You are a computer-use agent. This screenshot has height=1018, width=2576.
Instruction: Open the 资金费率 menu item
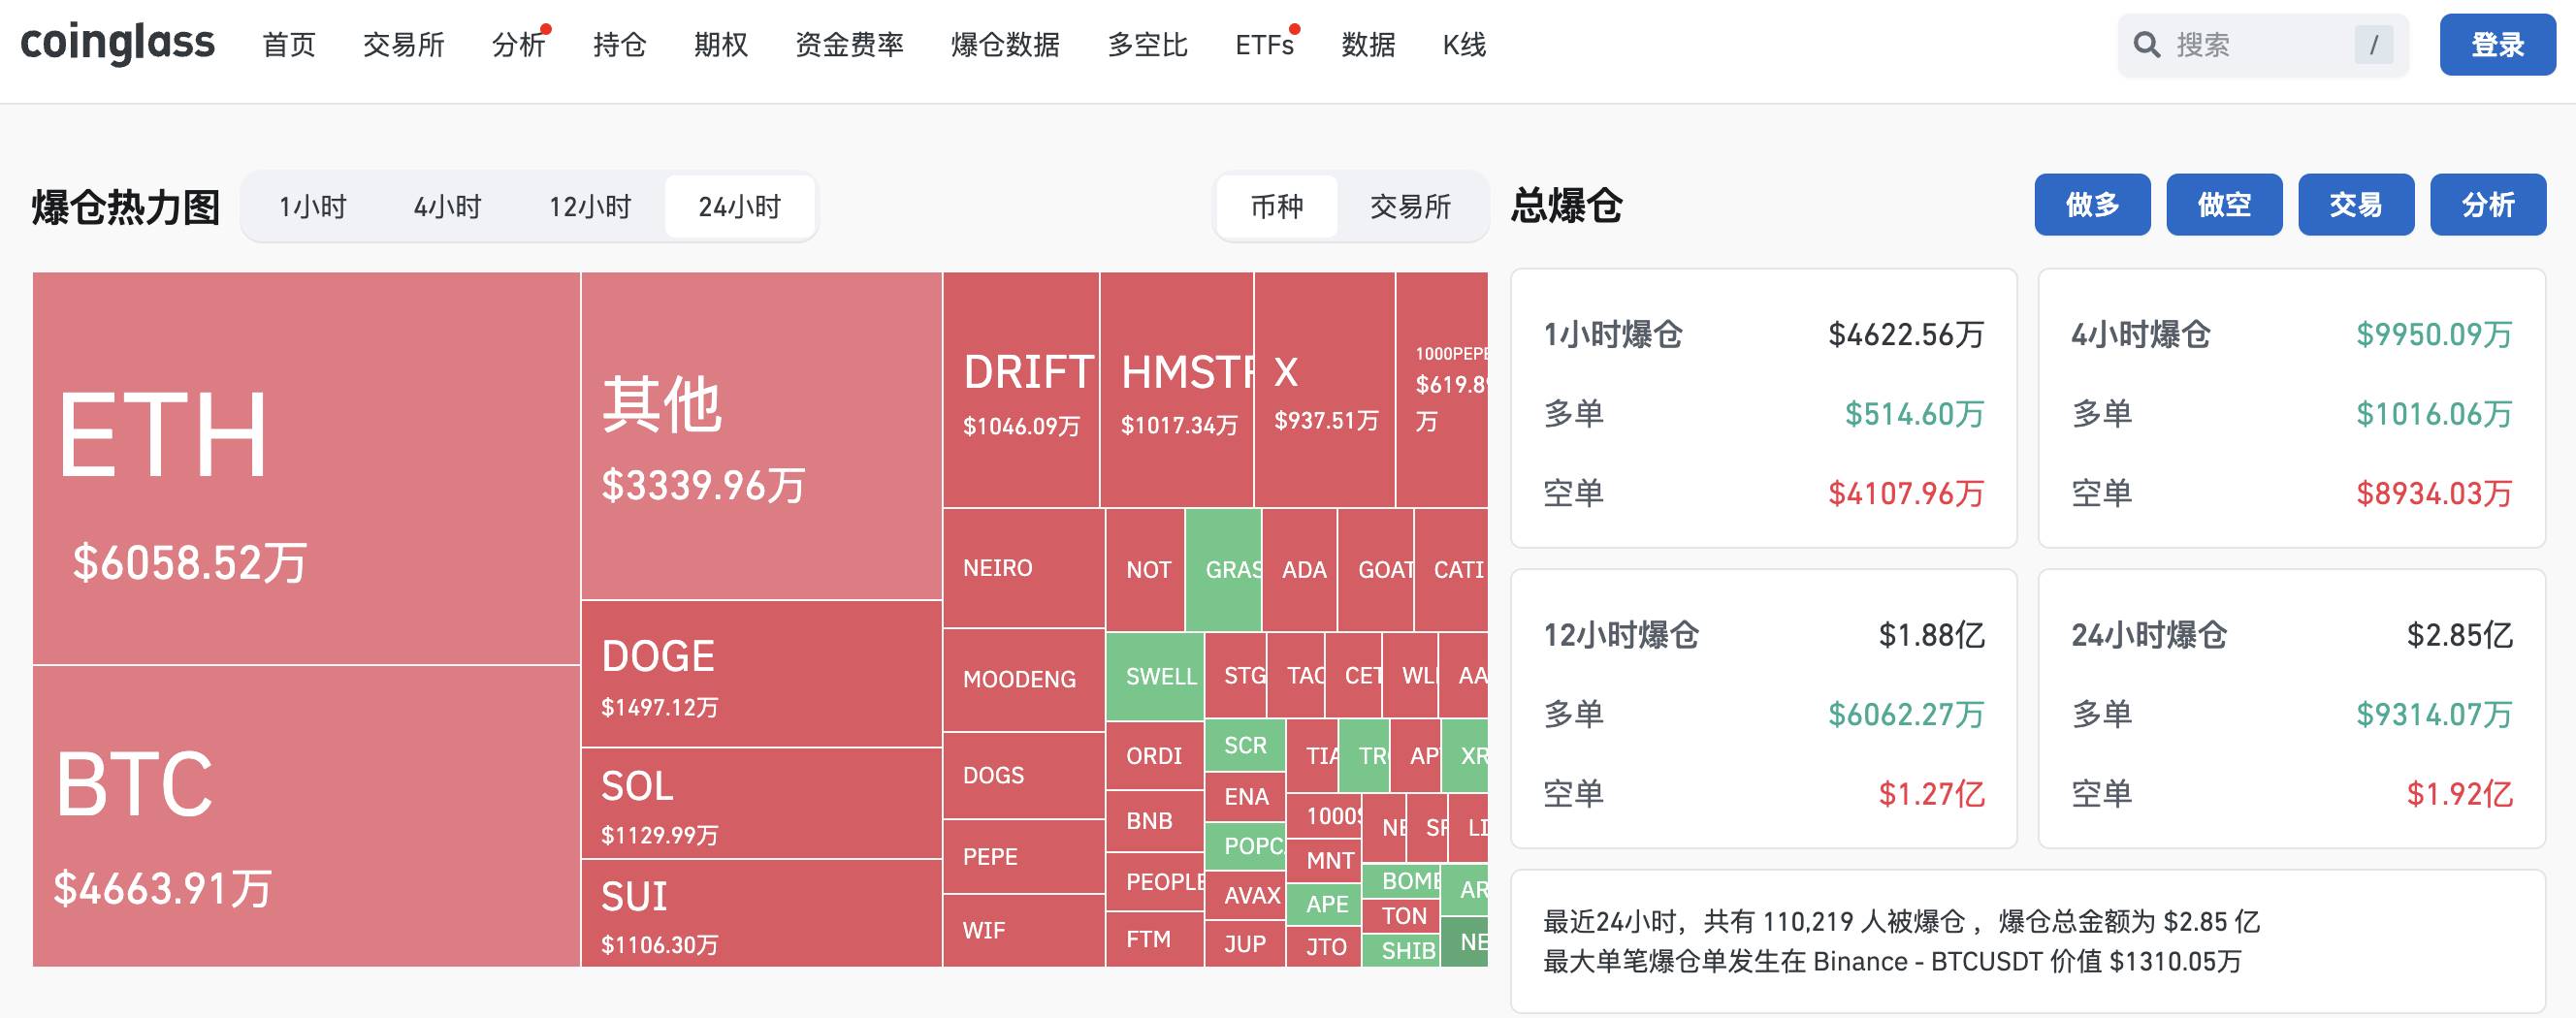pos(849,45)
